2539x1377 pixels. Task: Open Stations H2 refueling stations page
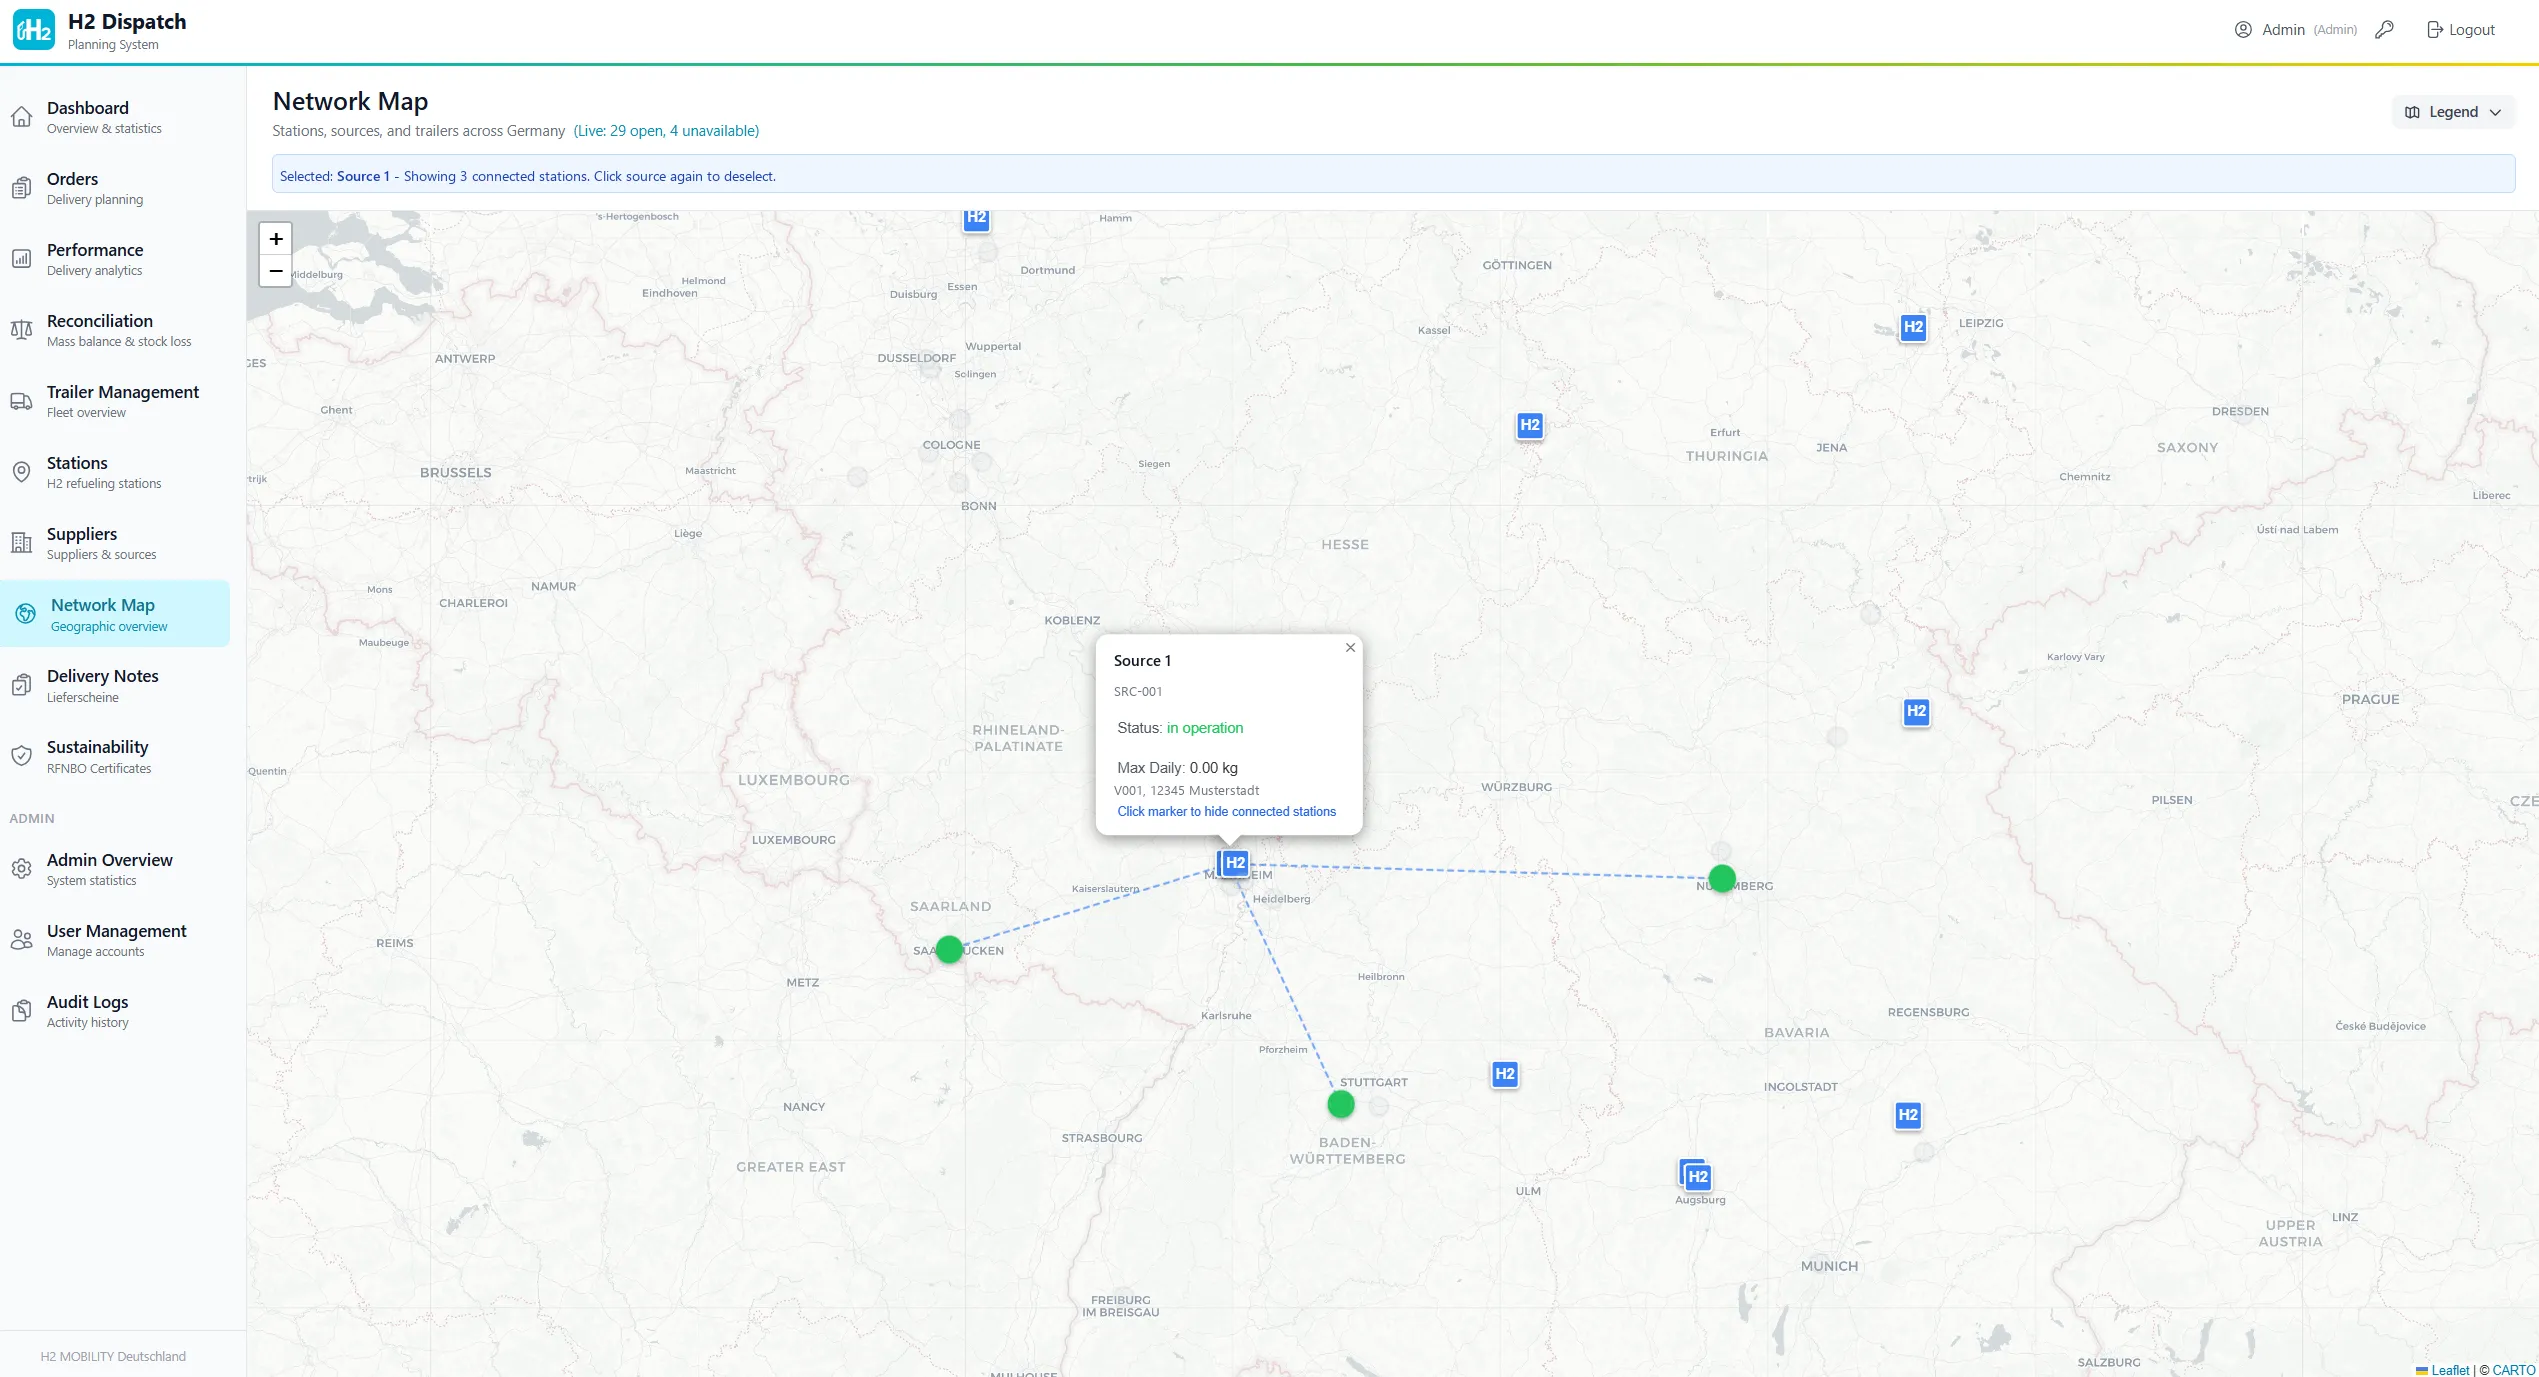click(115, 472)
